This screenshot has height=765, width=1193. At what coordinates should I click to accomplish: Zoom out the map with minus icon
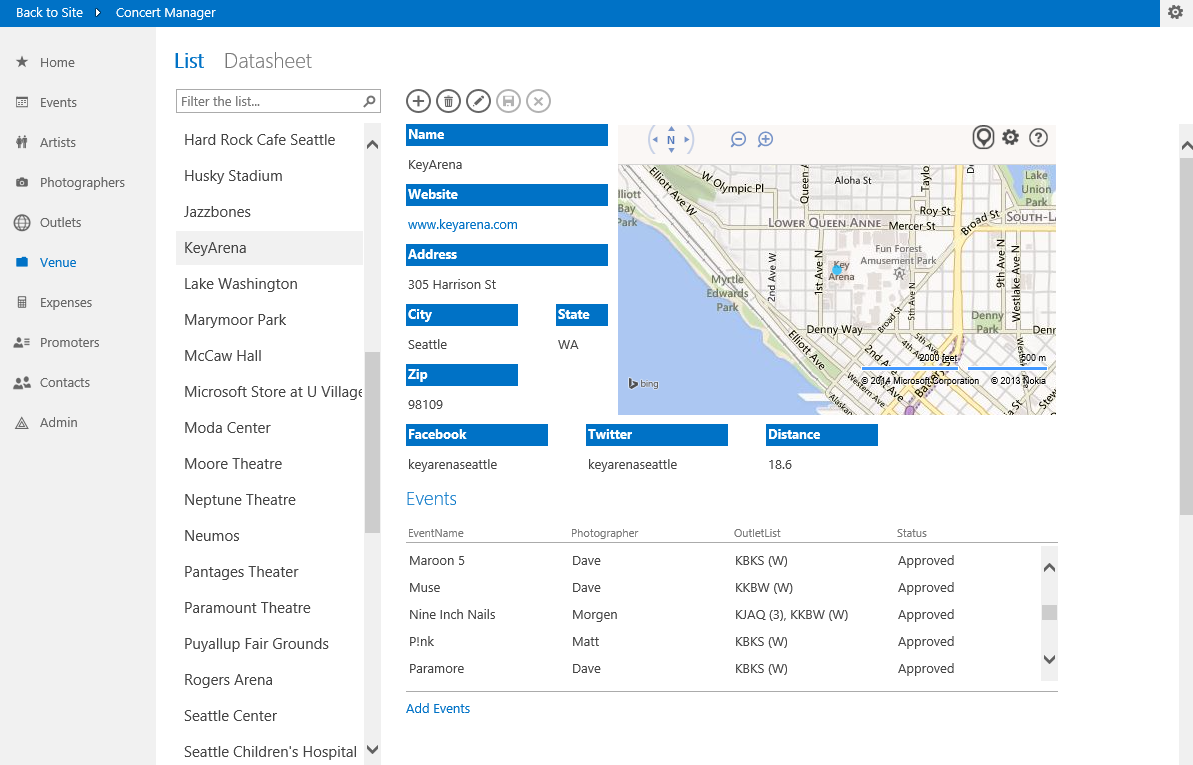738,139
